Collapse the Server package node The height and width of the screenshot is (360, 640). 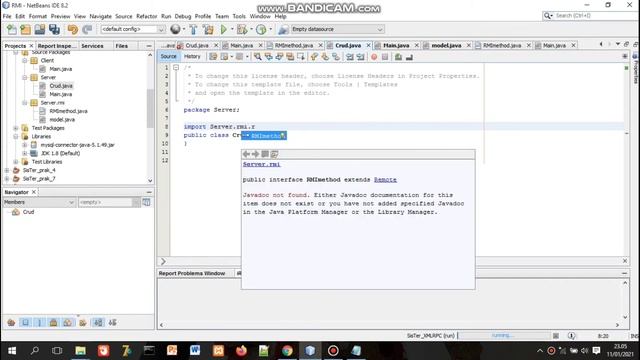coord(25,77)
